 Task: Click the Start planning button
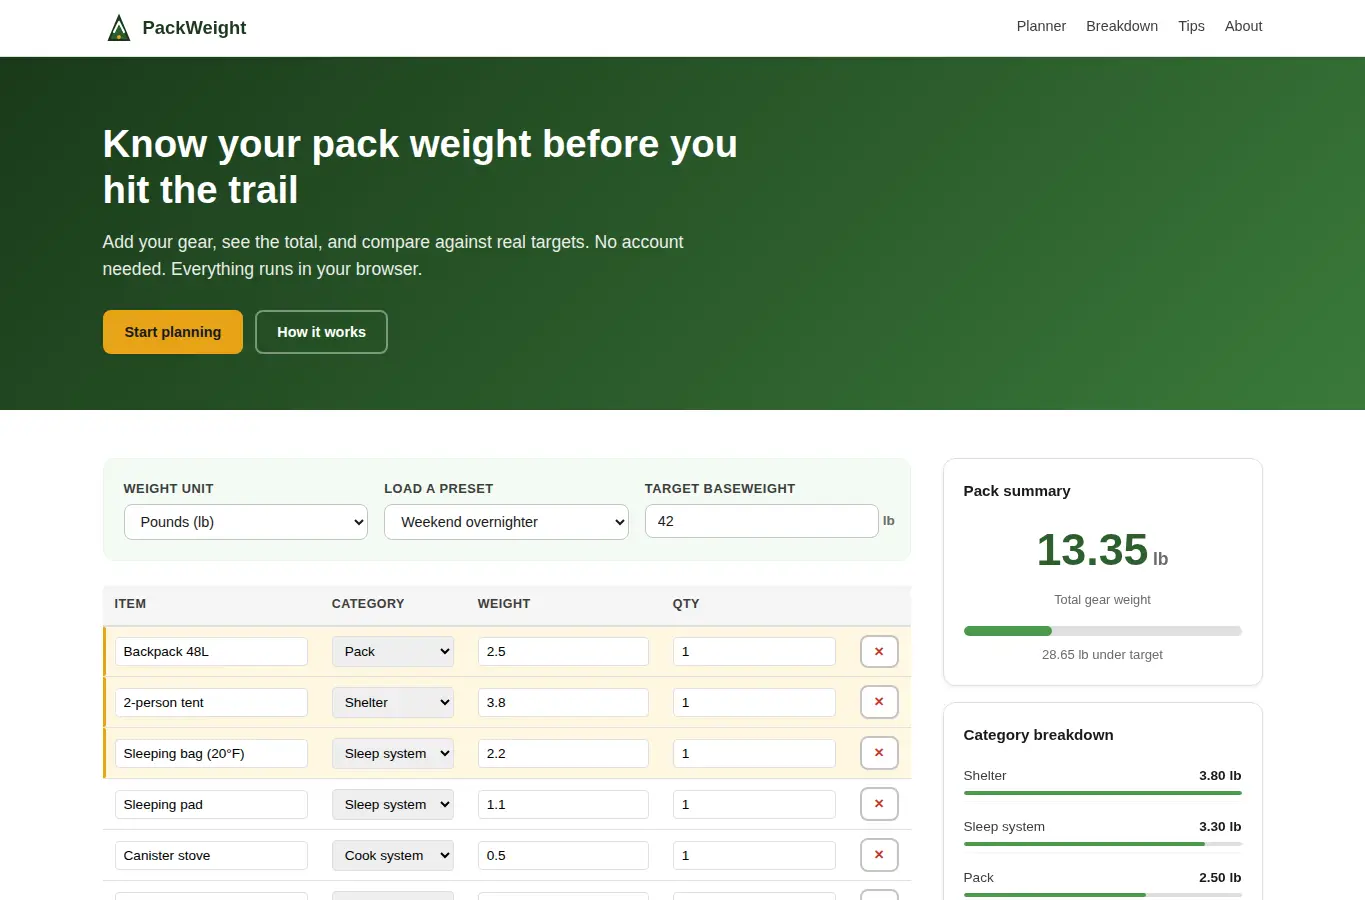pos(173,332)
